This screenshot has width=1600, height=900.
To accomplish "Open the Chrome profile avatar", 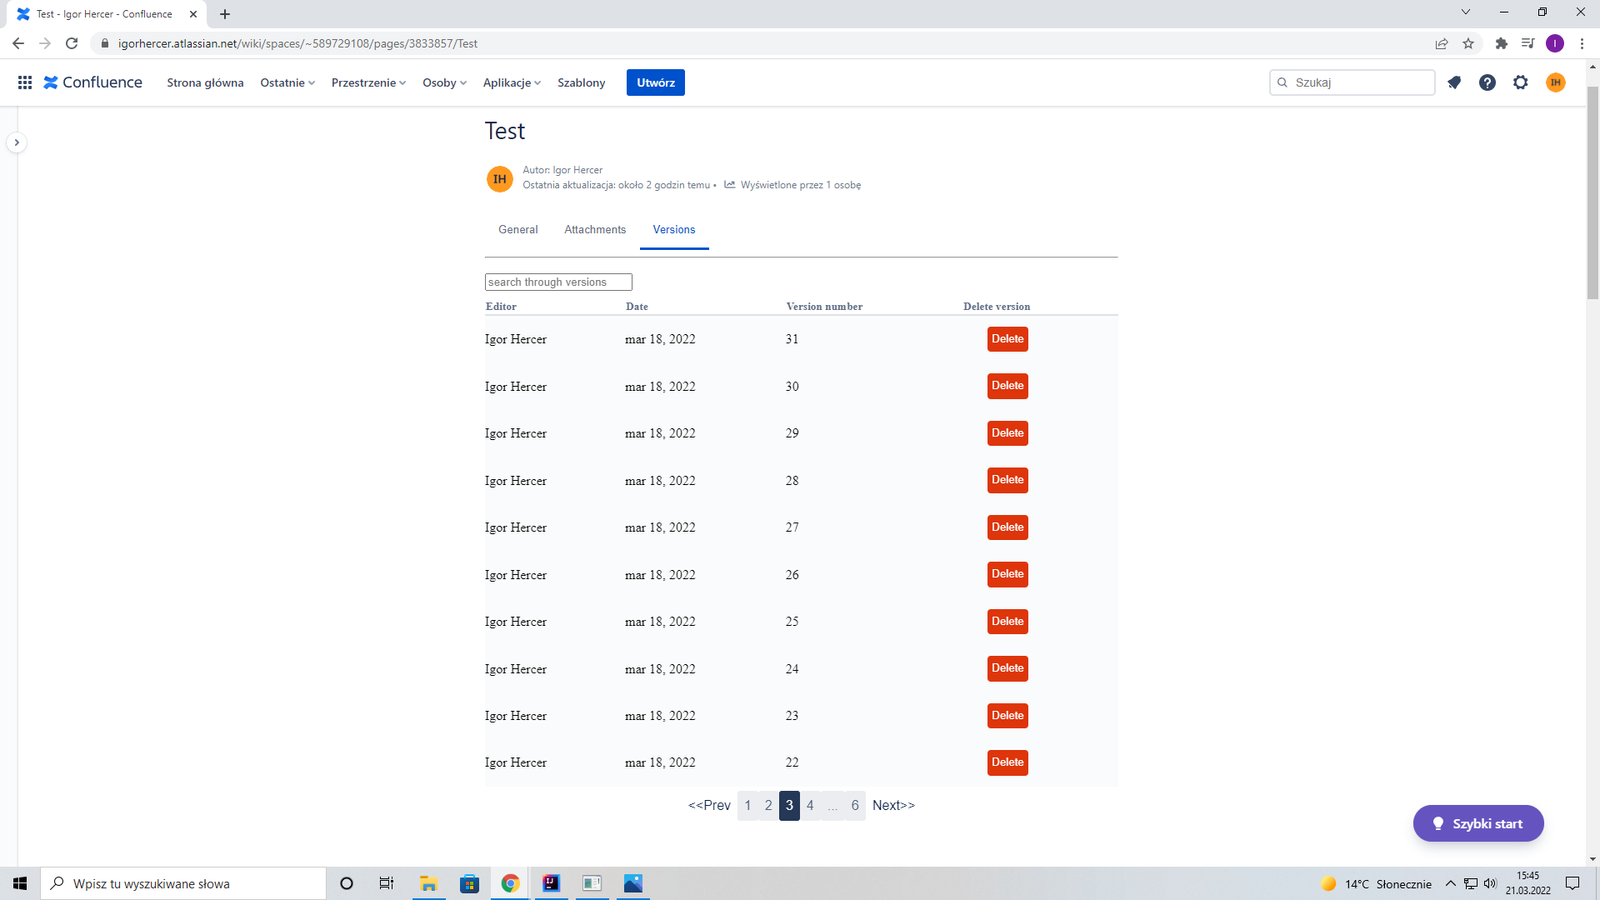I will (x=1554, y=43).
